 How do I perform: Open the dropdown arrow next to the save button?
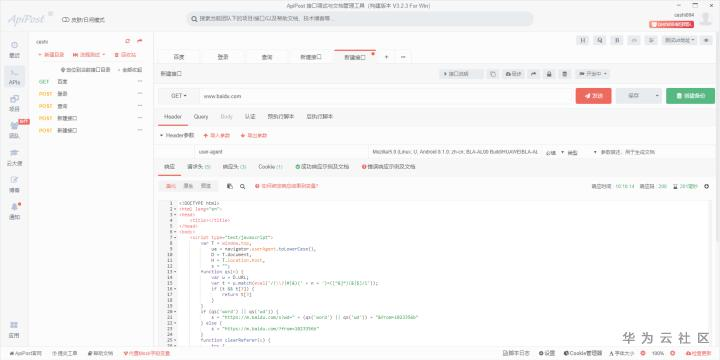657,96
